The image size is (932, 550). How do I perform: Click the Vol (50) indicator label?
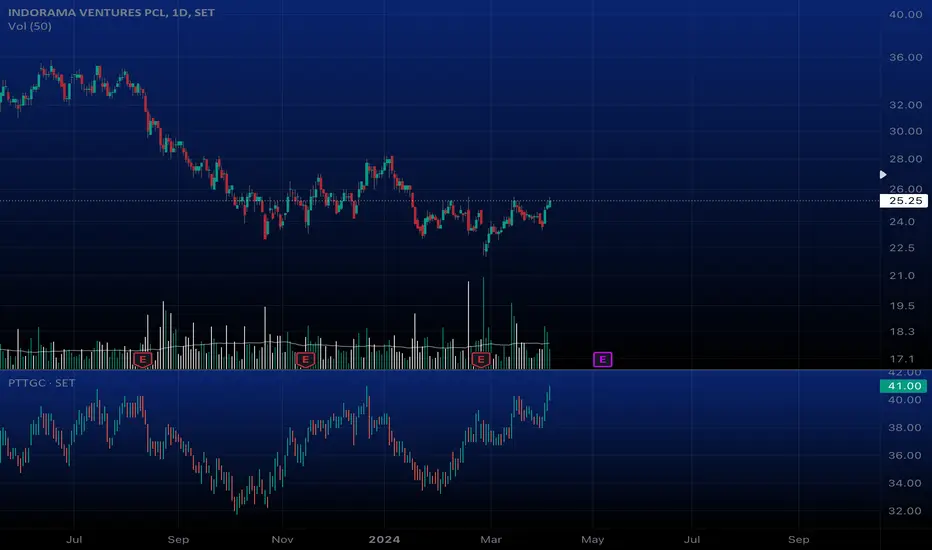tap(30, 26)
